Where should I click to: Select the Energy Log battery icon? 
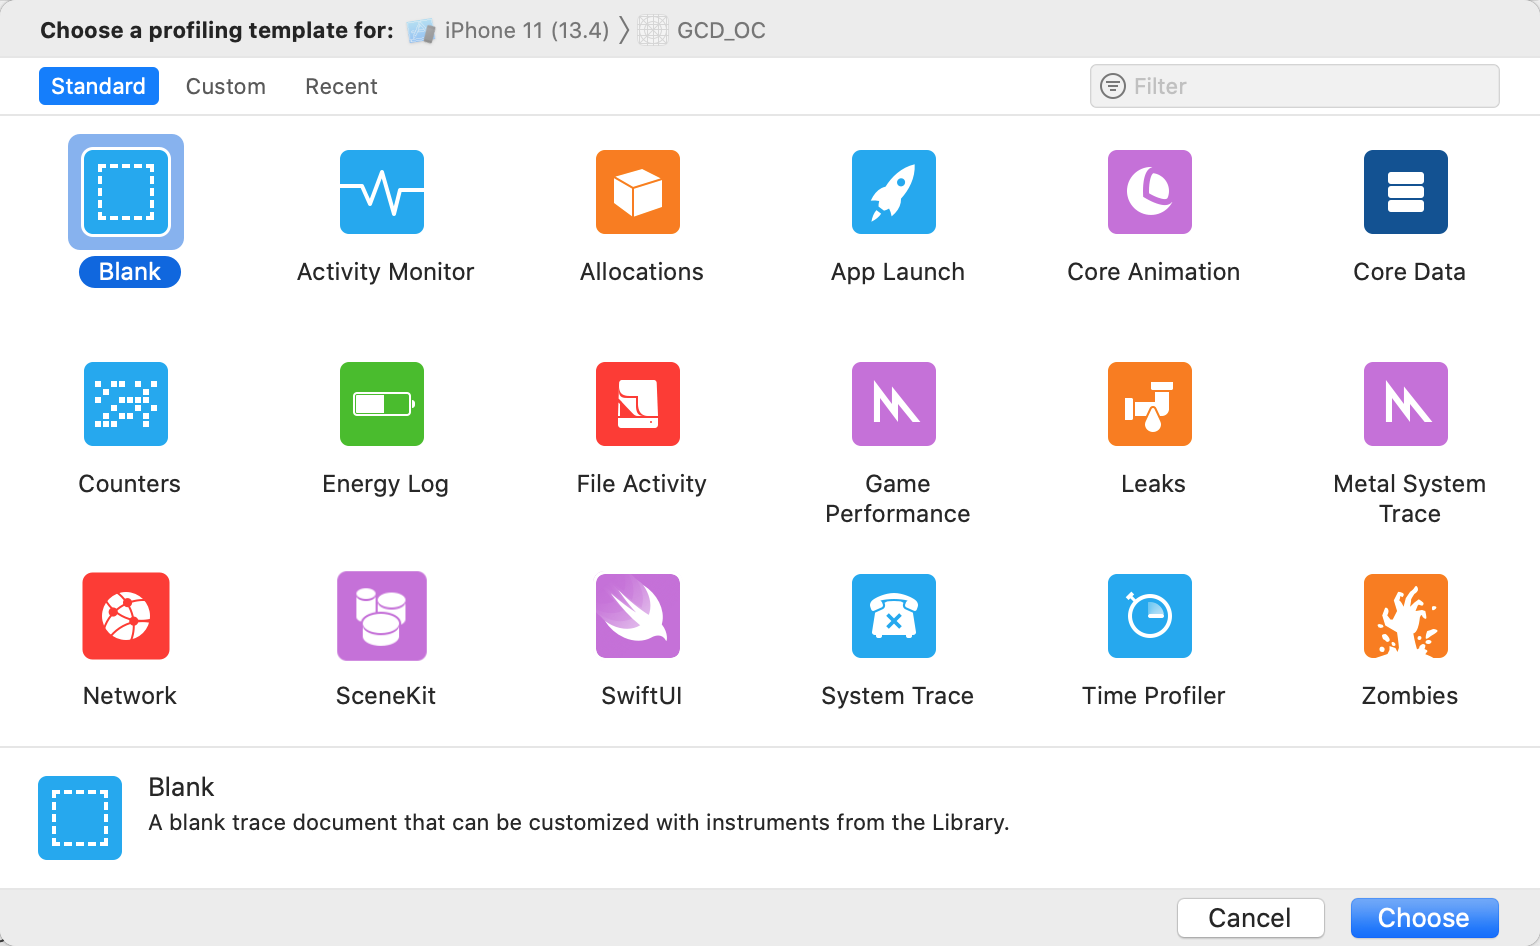pyautogui.click(x=382, y=404)
